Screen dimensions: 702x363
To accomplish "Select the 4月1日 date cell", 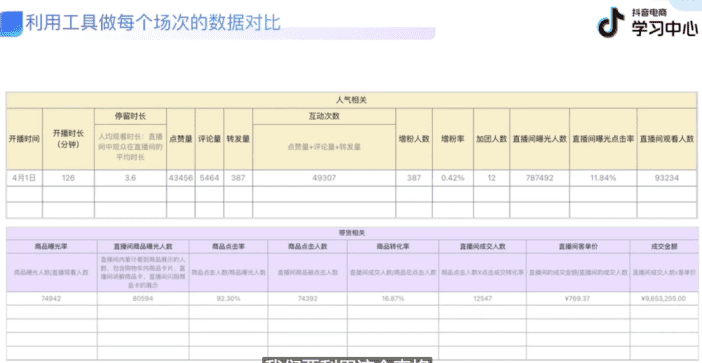I will pos(24,178).
